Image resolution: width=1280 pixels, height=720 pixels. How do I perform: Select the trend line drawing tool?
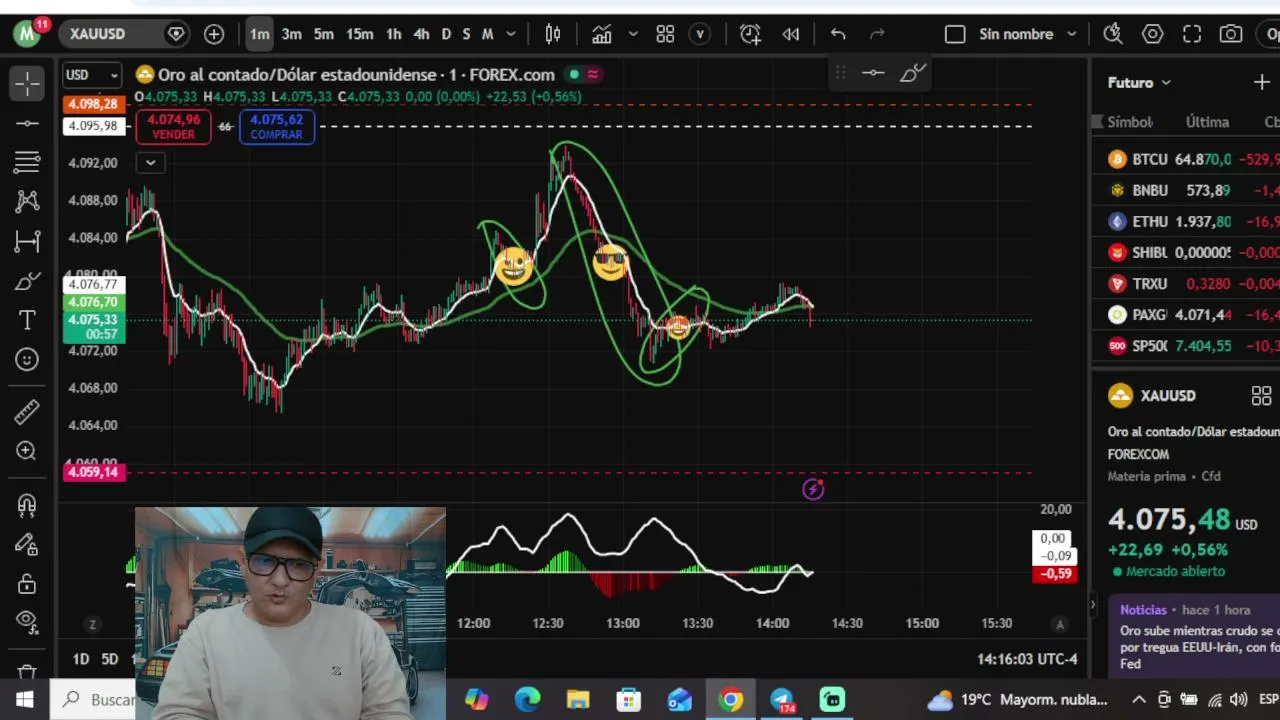[27, 123]
